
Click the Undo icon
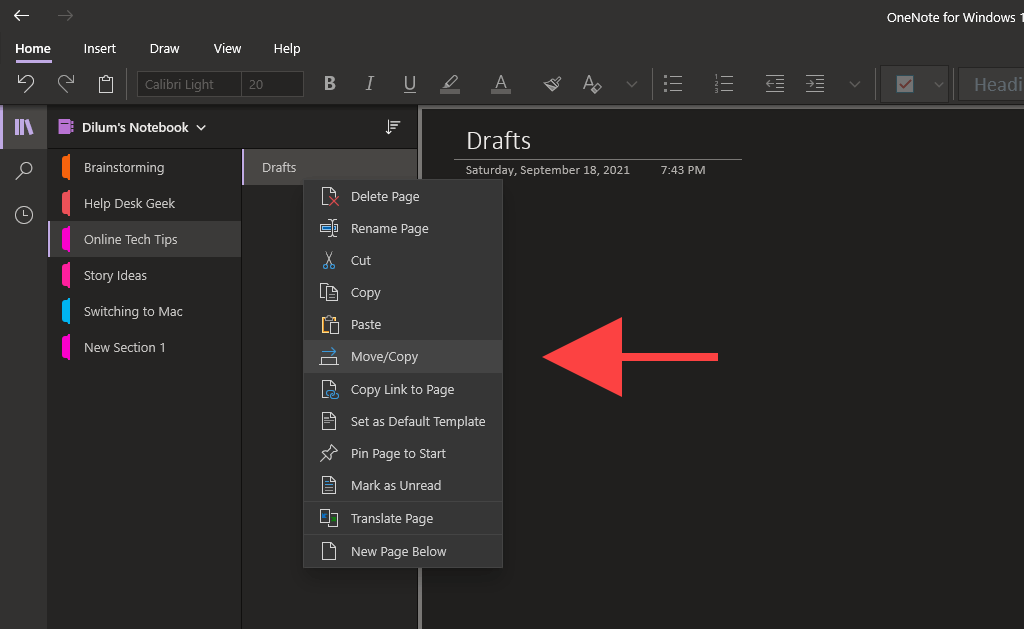[25, 84]
